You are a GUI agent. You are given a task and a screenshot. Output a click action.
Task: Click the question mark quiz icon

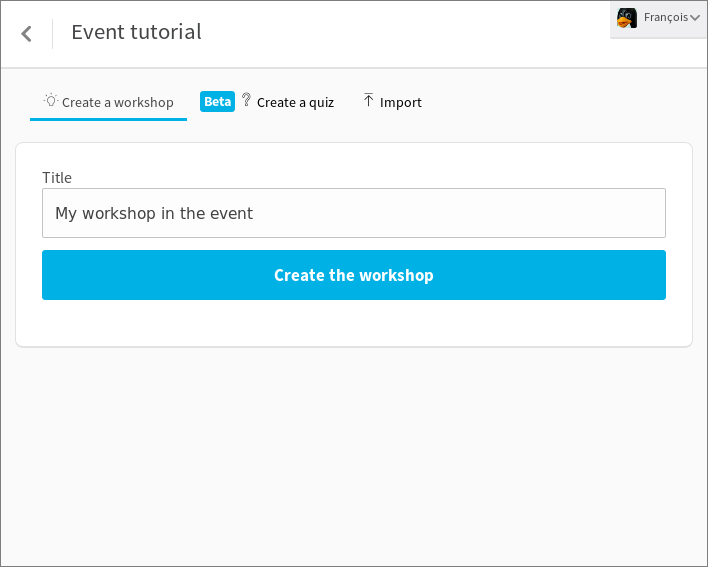pos(246,99)
